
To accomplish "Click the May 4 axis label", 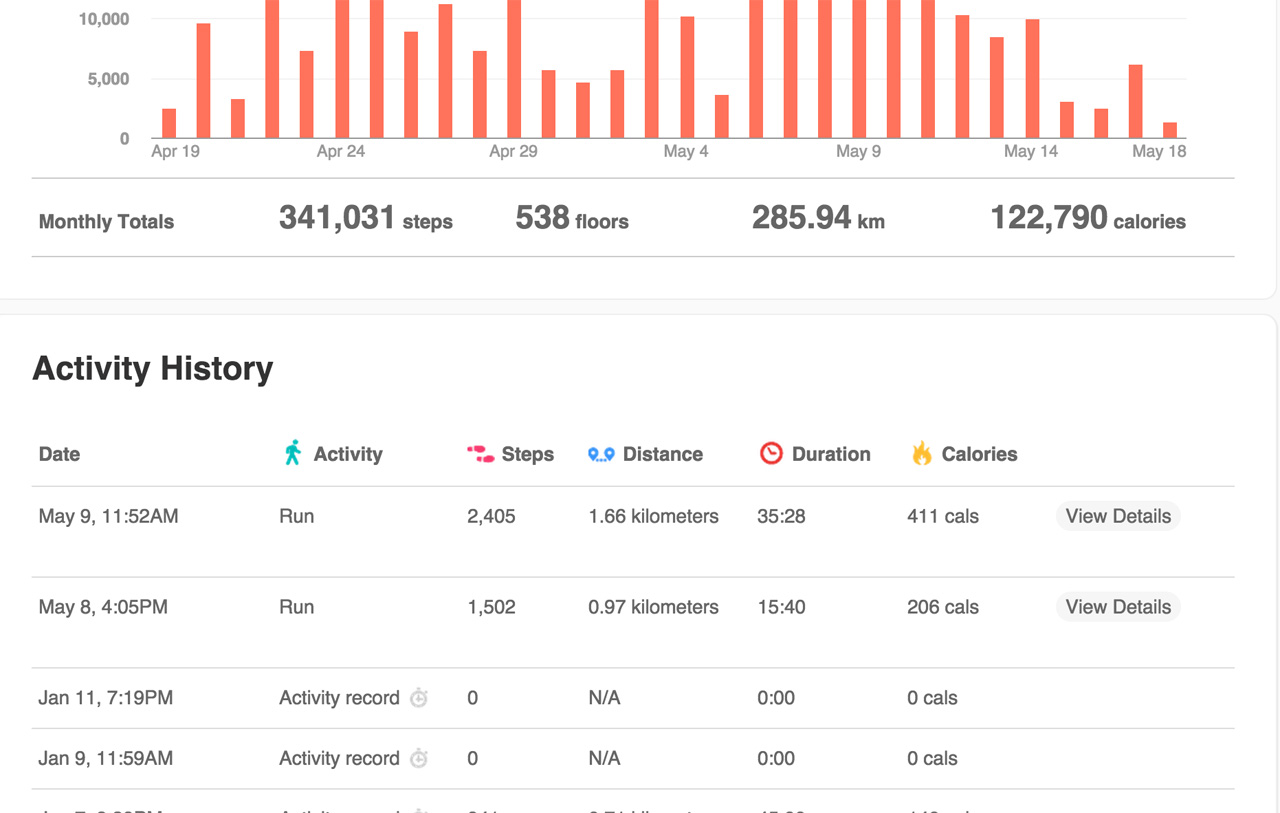I will click(x=686, y=152).
